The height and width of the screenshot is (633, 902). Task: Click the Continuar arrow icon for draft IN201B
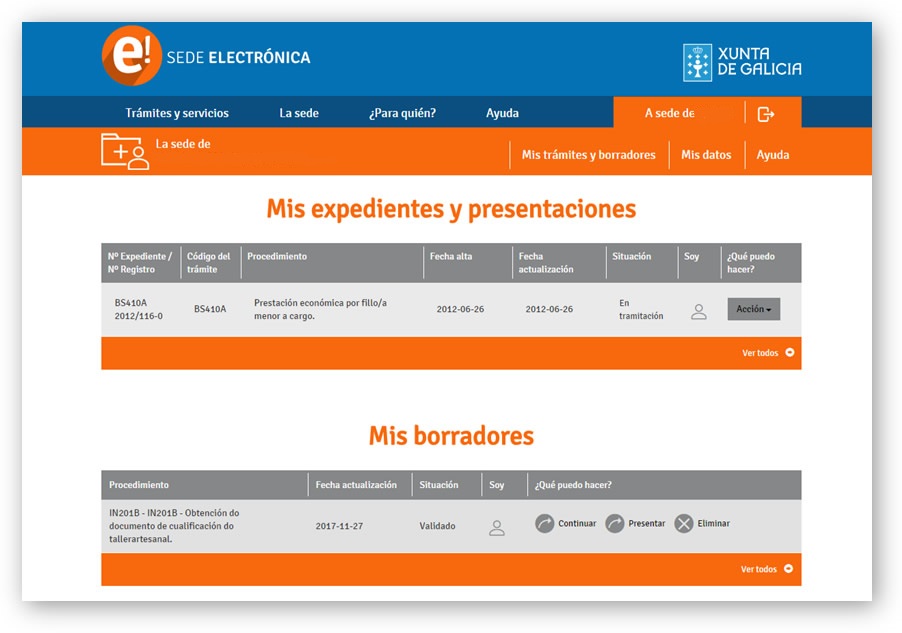(x=545, y=522)
